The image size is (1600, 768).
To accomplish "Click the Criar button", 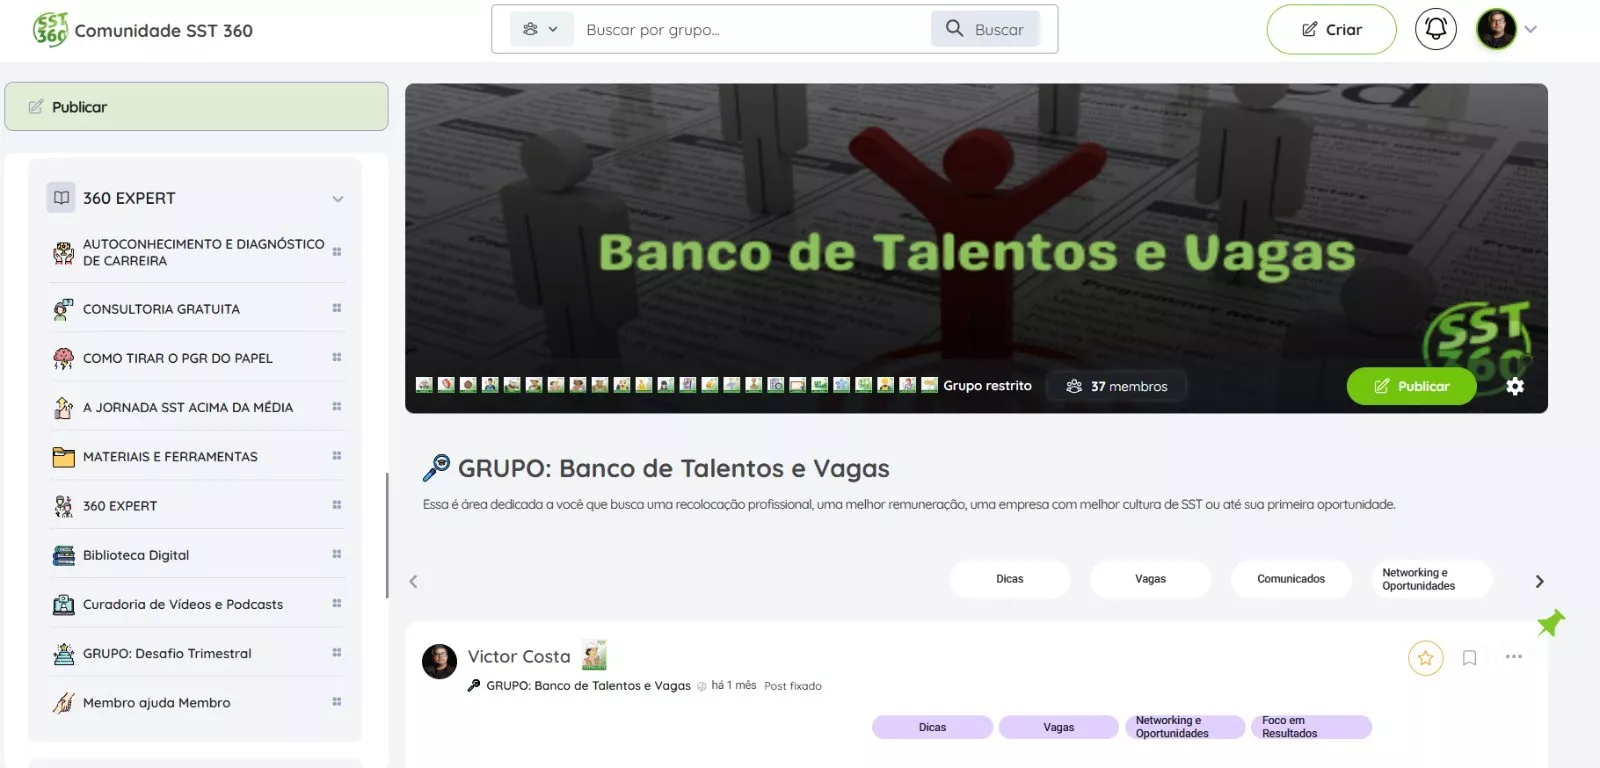I will [x=1331, y=29].
